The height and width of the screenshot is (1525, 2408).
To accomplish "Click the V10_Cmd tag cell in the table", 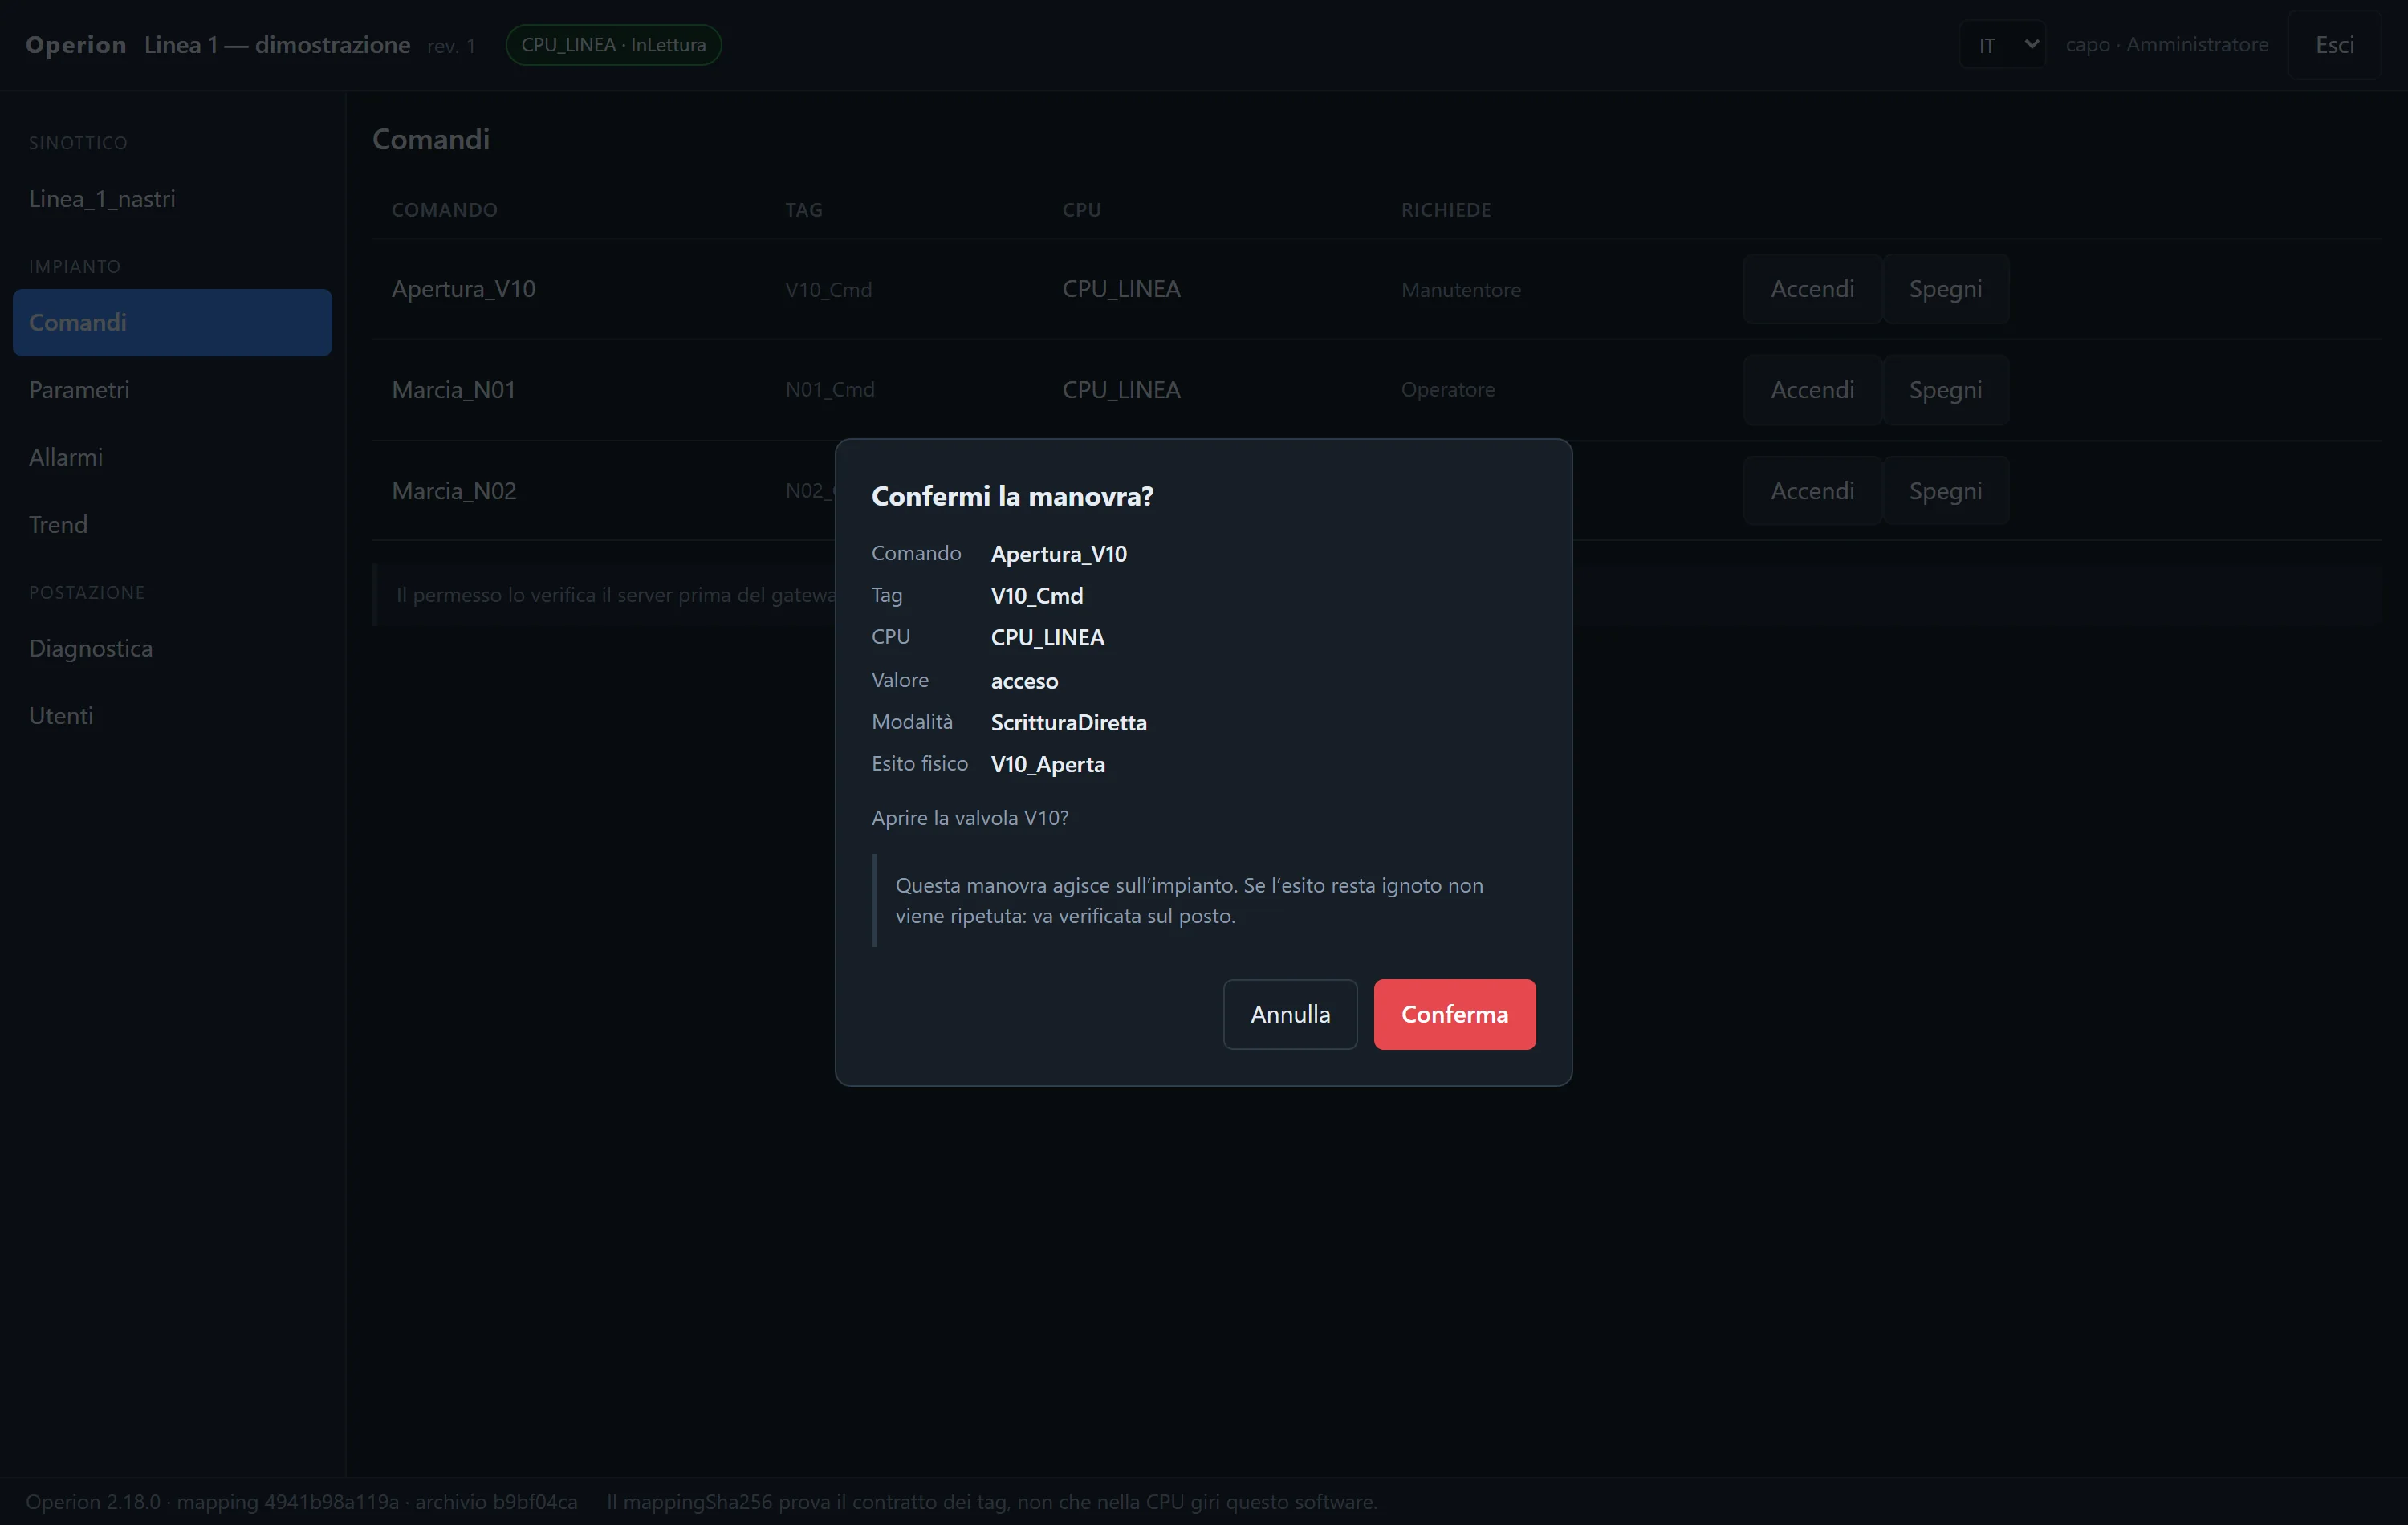I will [828, 290].
